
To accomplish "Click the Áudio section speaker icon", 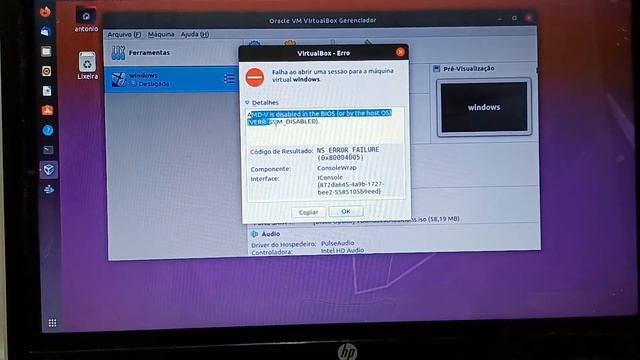I will click(x=255, y=234).
